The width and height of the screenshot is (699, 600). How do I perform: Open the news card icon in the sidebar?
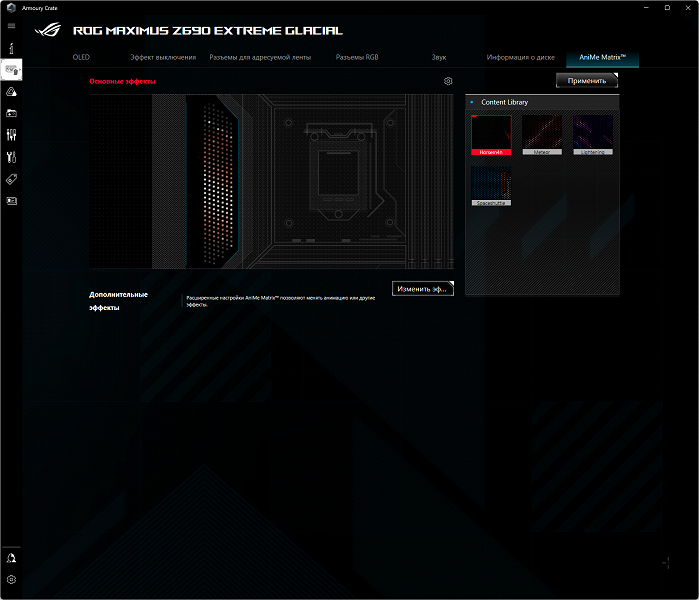(x=11, y=201)
